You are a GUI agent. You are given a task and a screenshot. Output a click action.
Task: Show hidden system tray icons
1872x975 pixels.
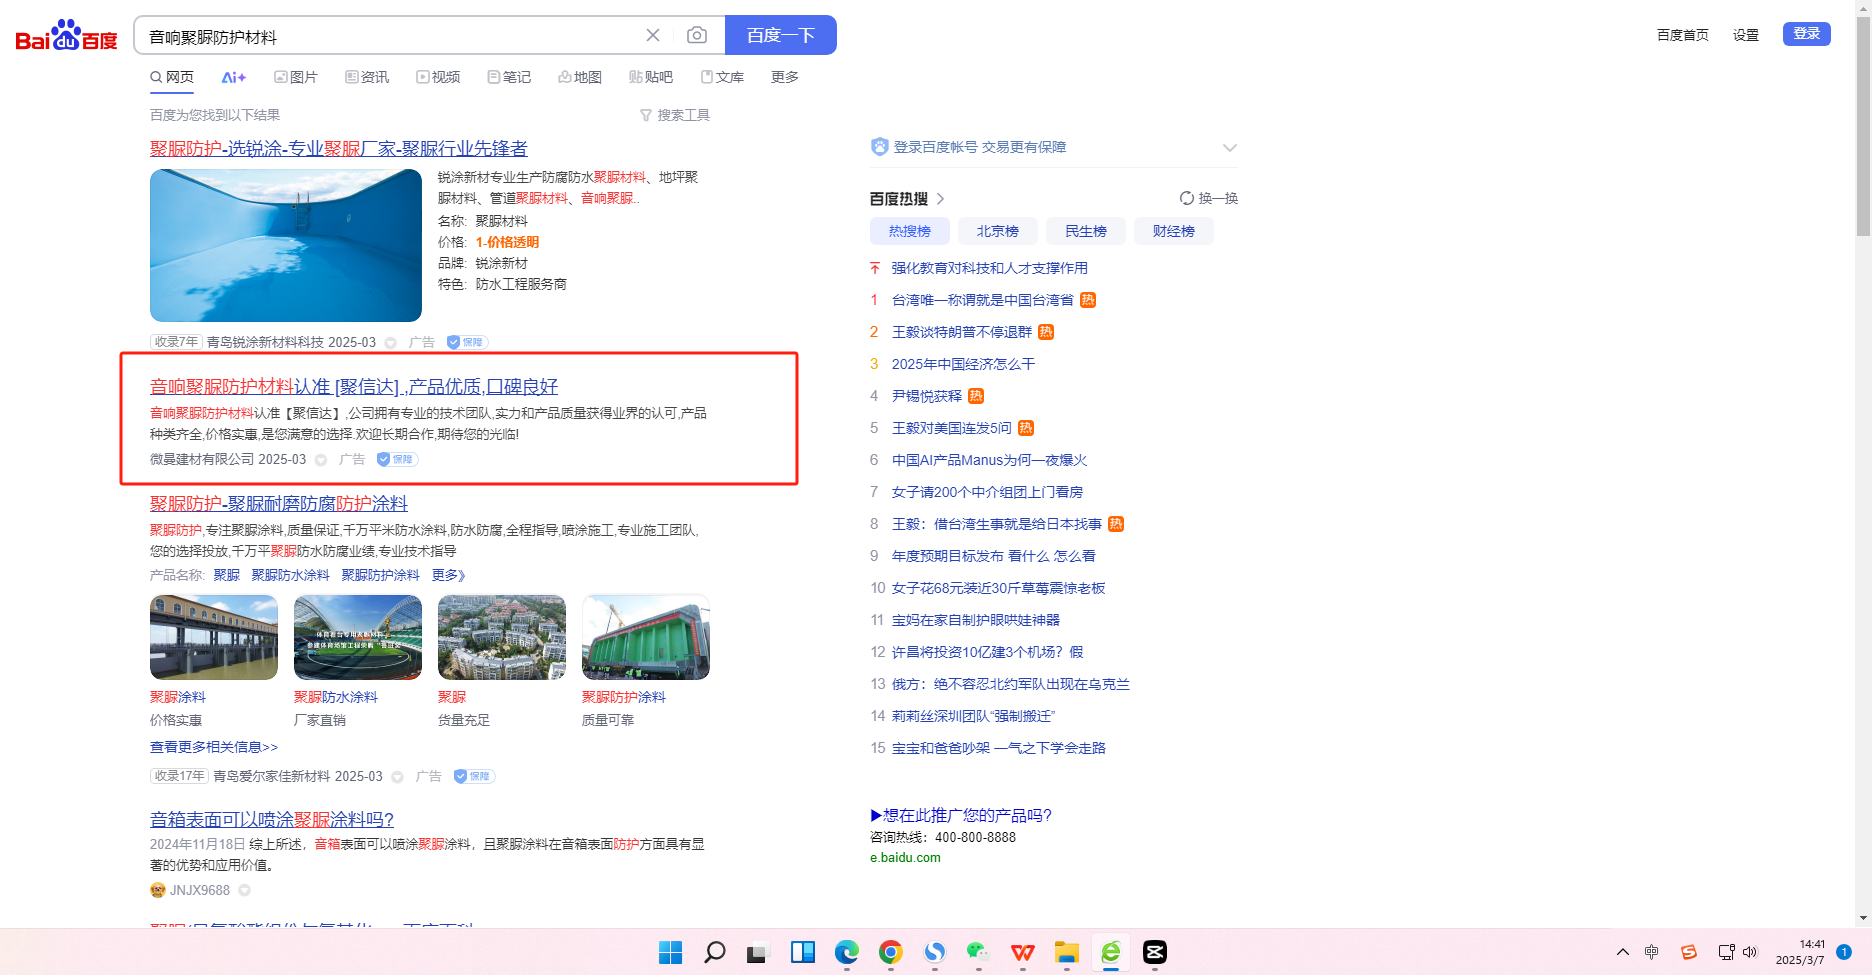tap(1622, 952)
